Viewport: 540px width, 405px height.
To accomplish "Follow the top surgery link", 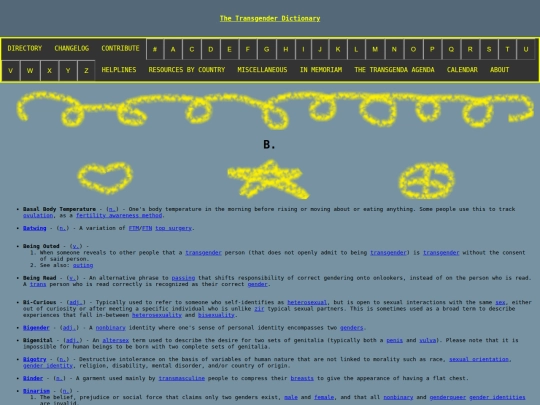I will tap(173, 228).
